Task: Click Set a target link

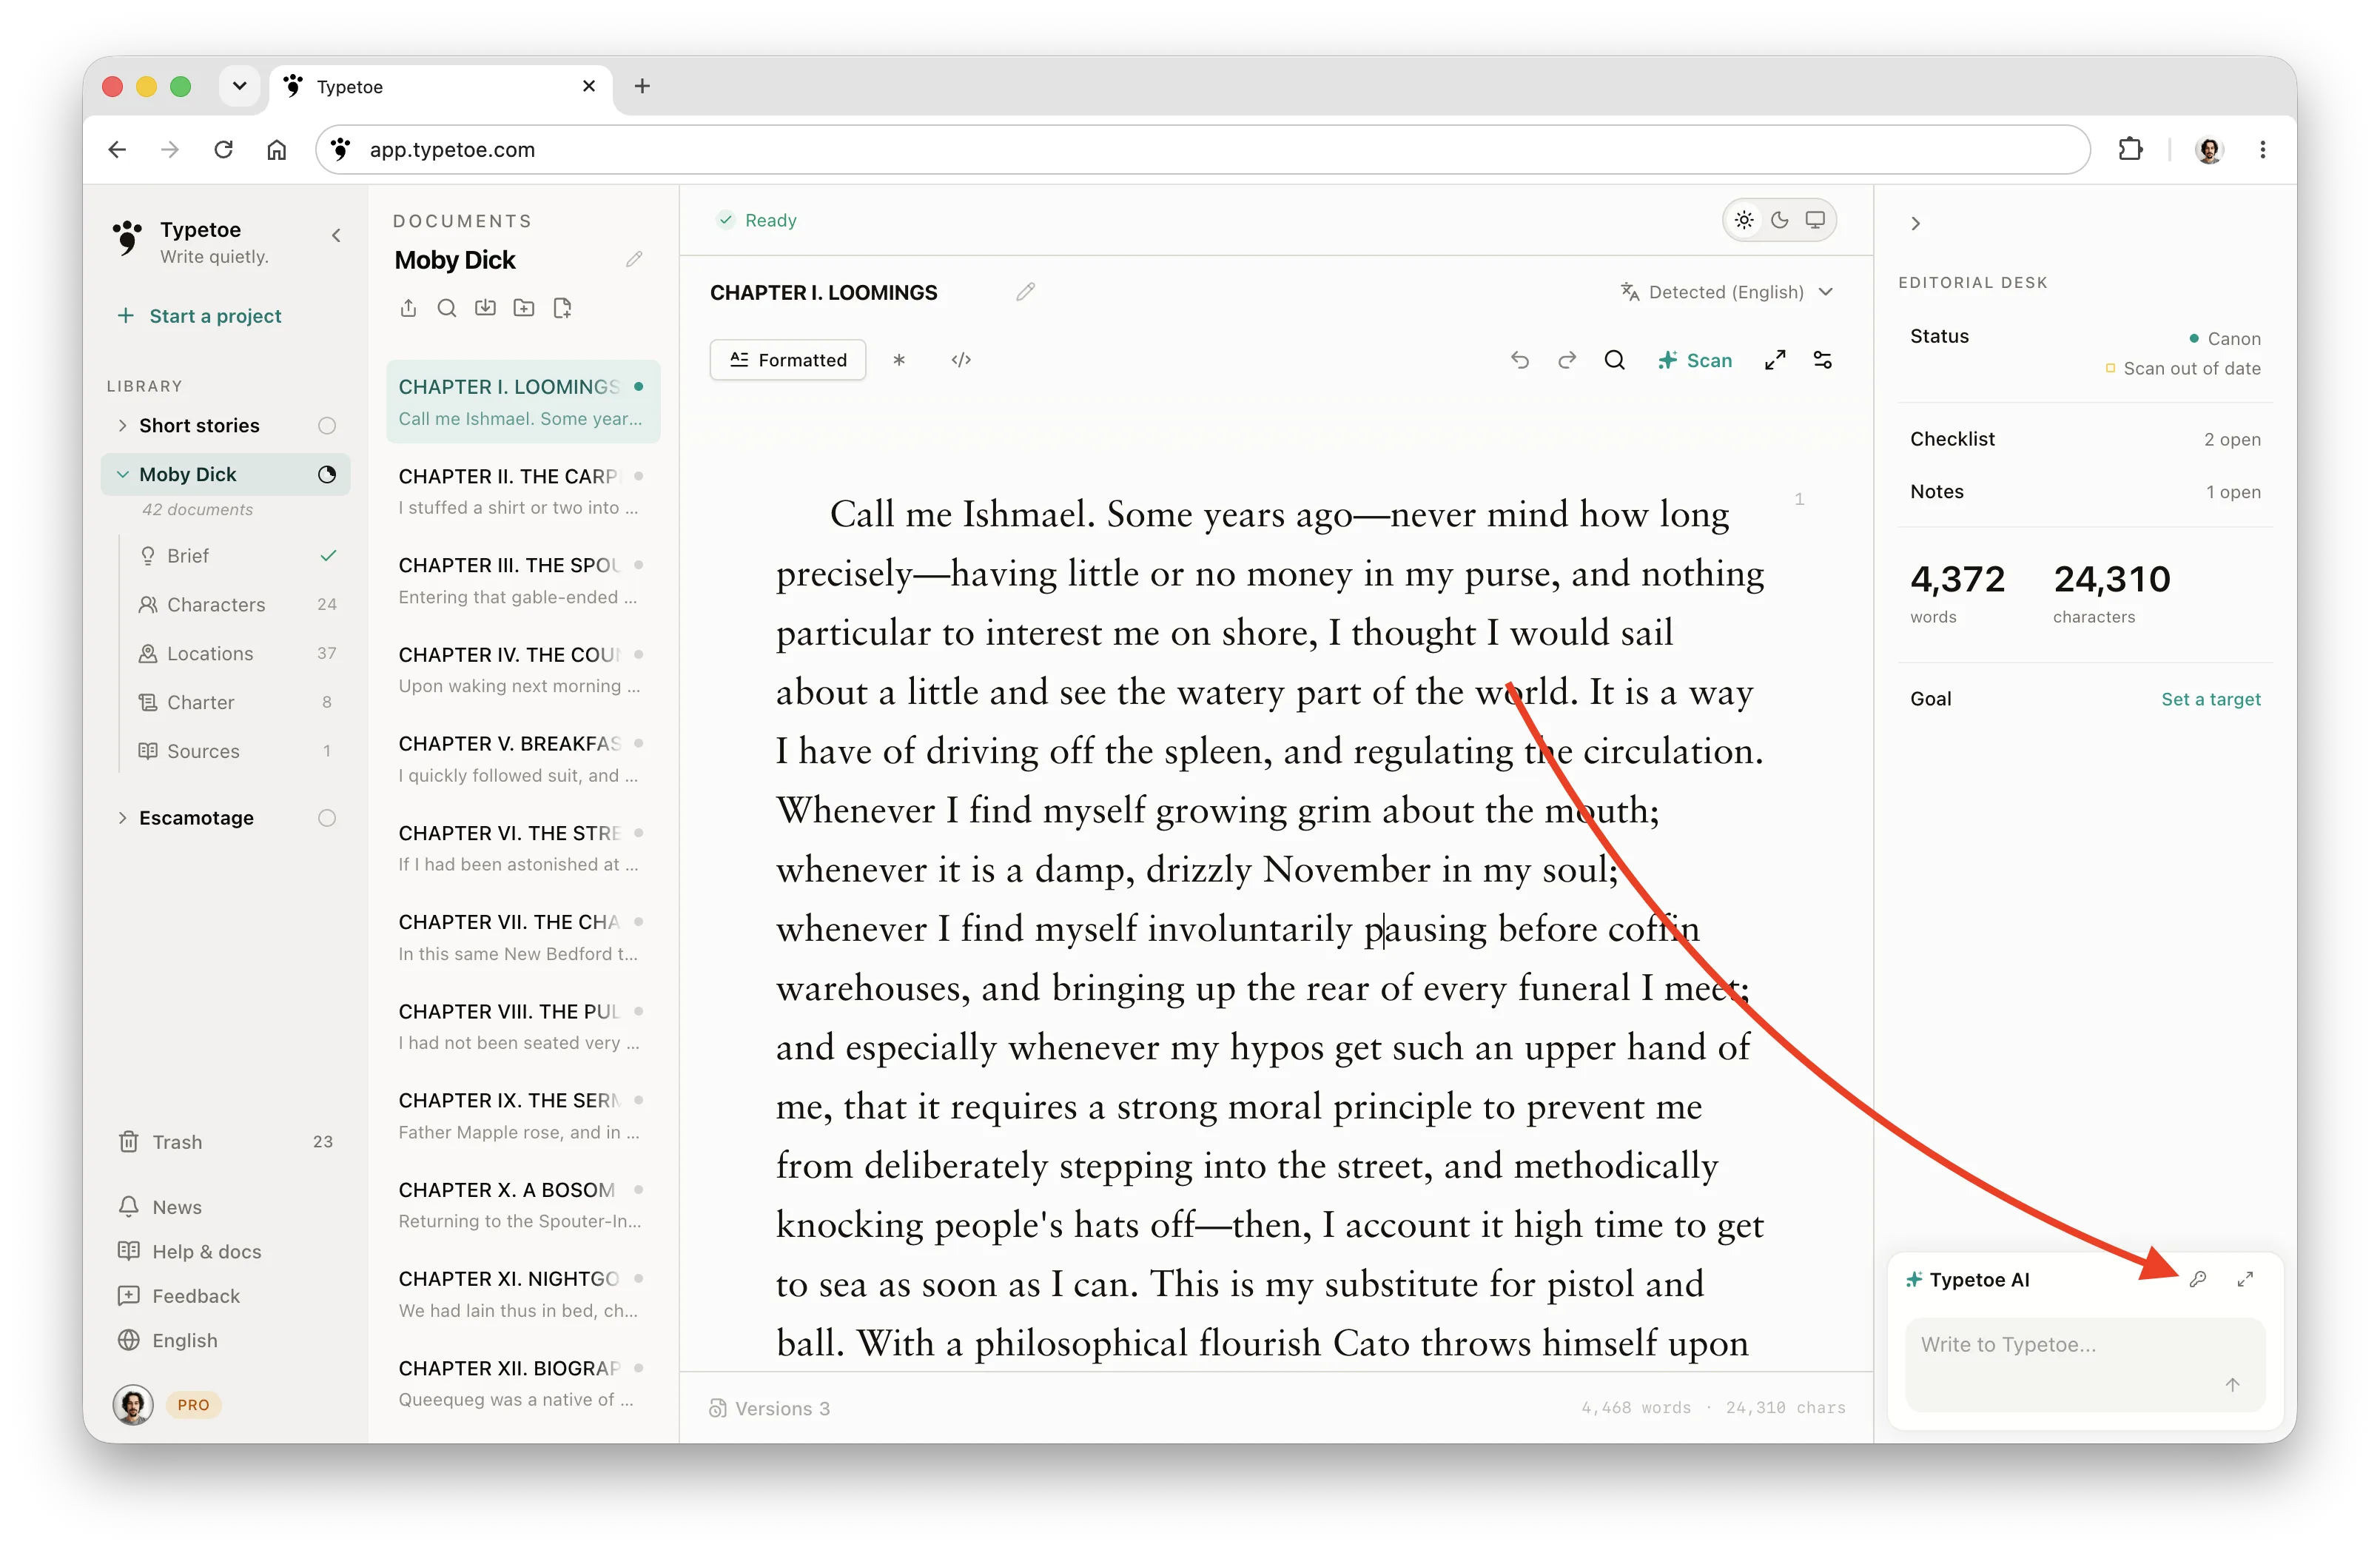Action: pyautogui.click(x=2210, y=699)
